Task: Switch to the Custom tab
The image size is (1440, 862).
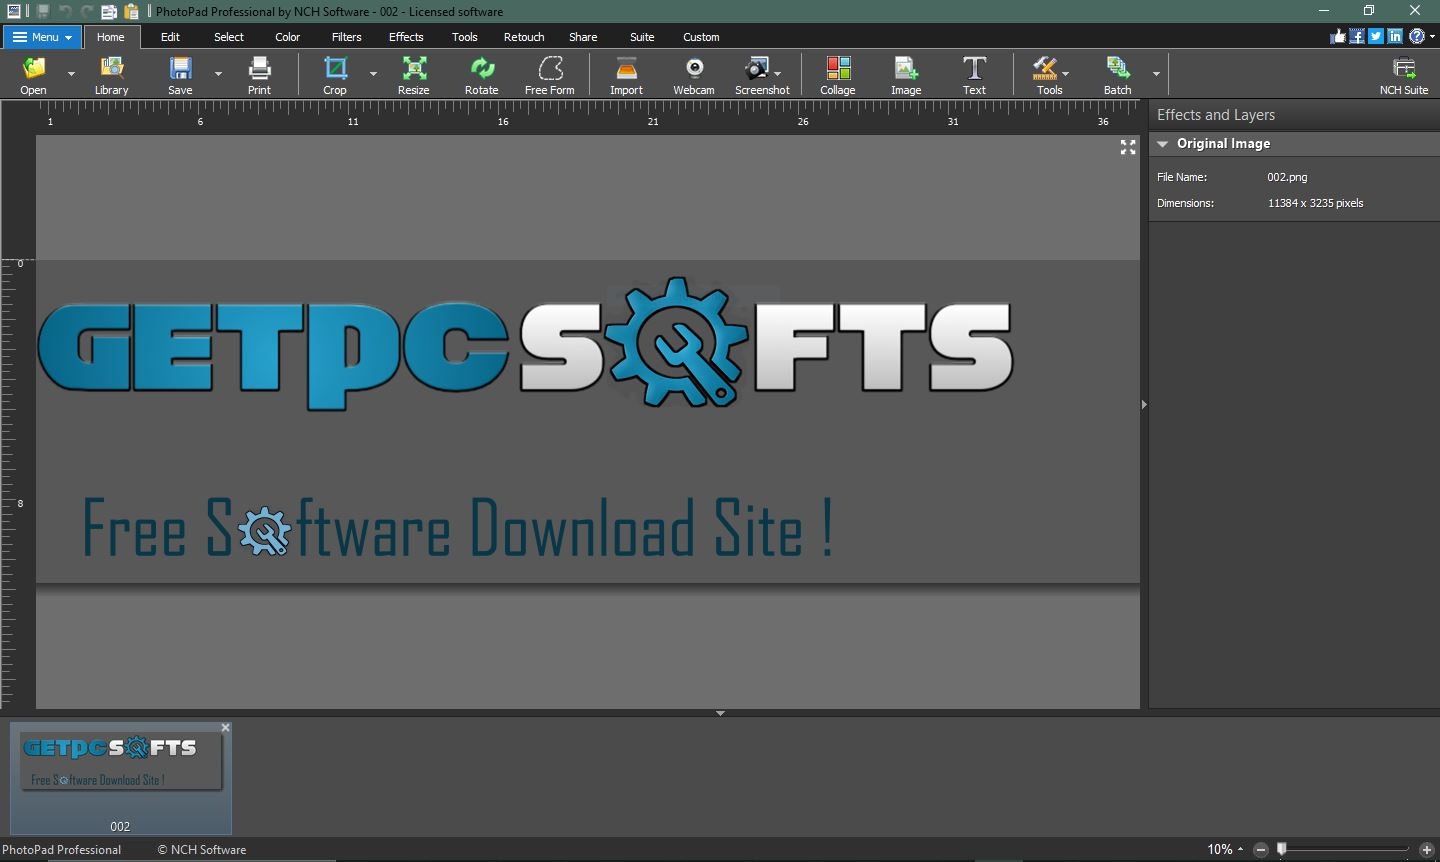Action: (701, 37)
